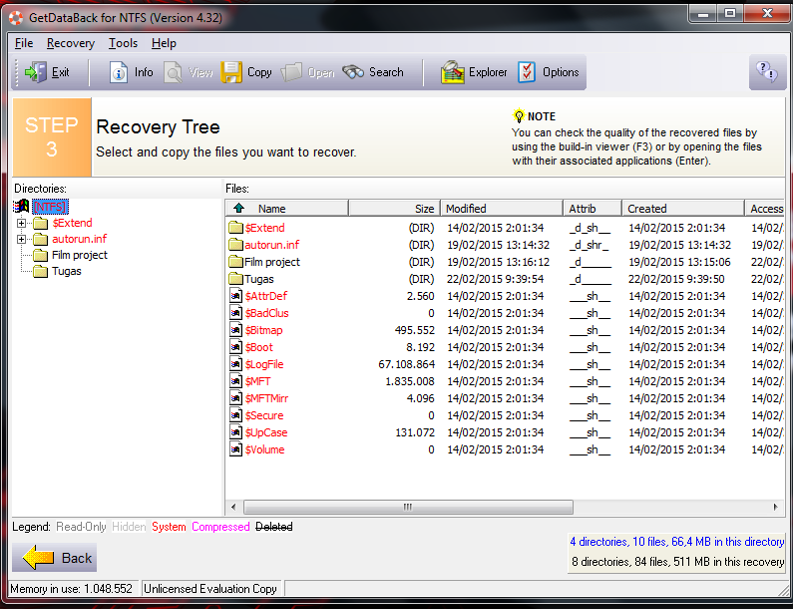Screen dimensions: 793x609
Task: Click the 67.108.864 size value
Action: [x=406, y=364]
